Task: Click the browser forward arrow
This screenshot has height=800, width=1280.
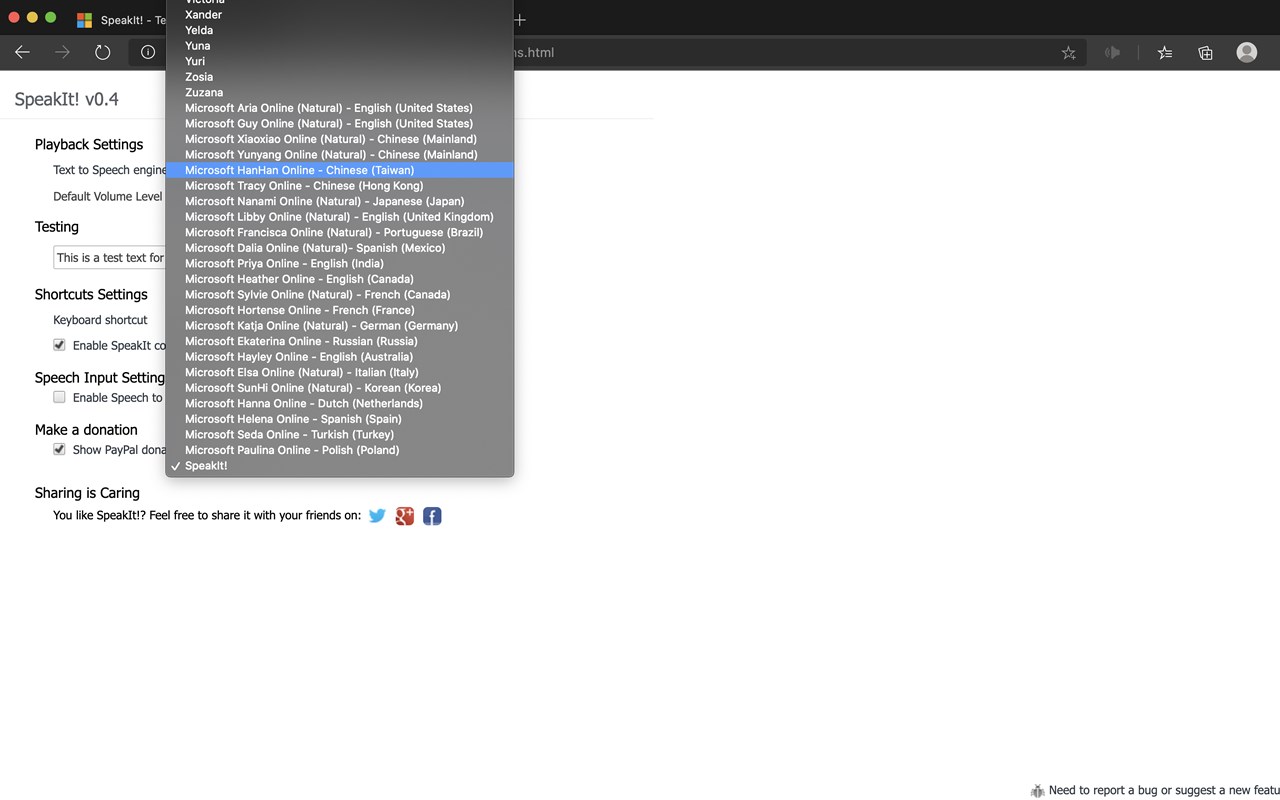Action: point(62,52)
